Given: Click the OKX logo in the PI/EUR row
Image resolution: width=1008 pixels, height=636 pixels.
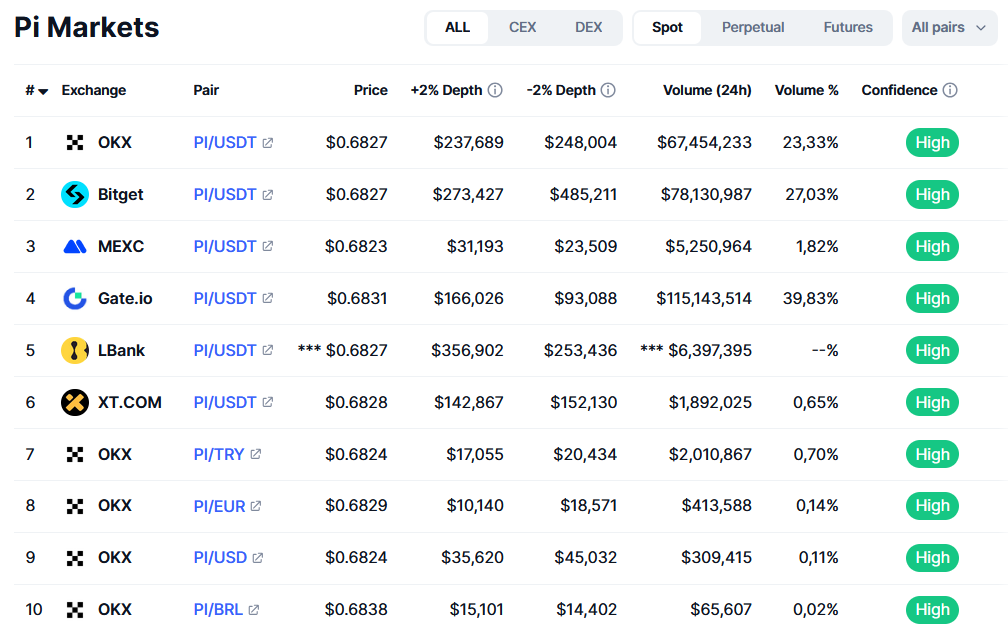Looking at the screenshot, I should tap(75, 506).
